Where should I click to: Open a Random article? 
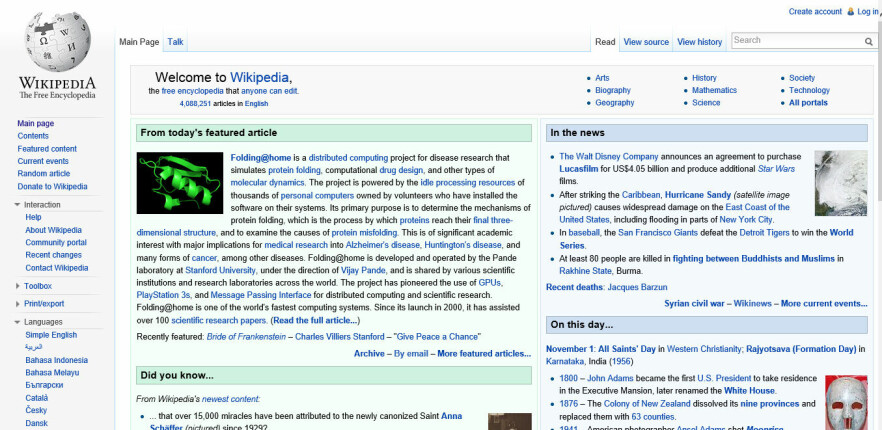point(44,173)
